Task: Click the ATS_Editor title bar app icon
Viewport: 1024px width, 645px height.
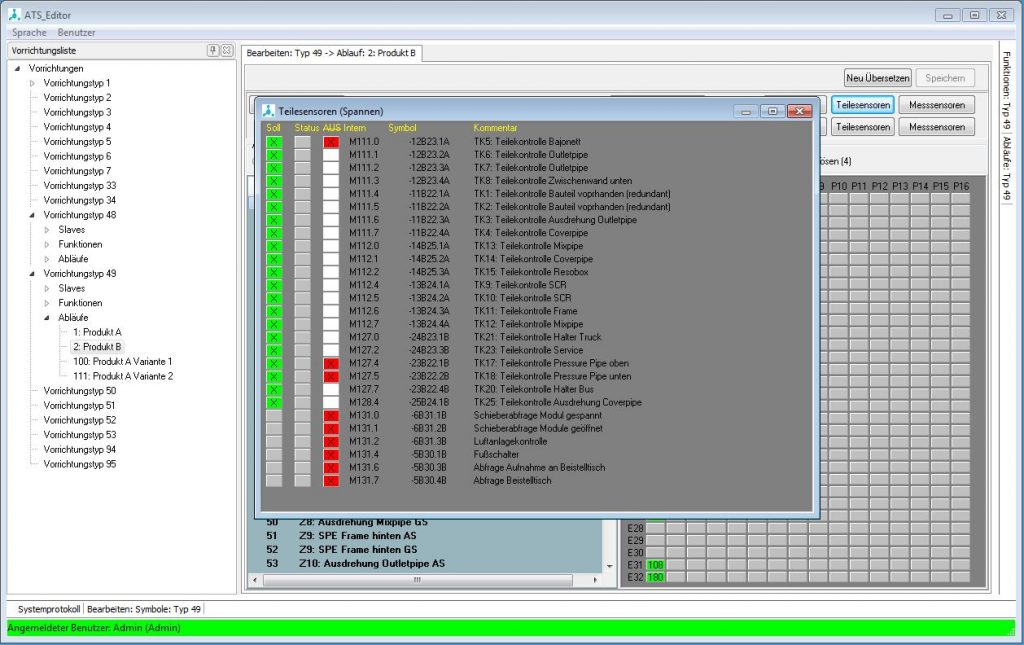Action: click(13, 15)
